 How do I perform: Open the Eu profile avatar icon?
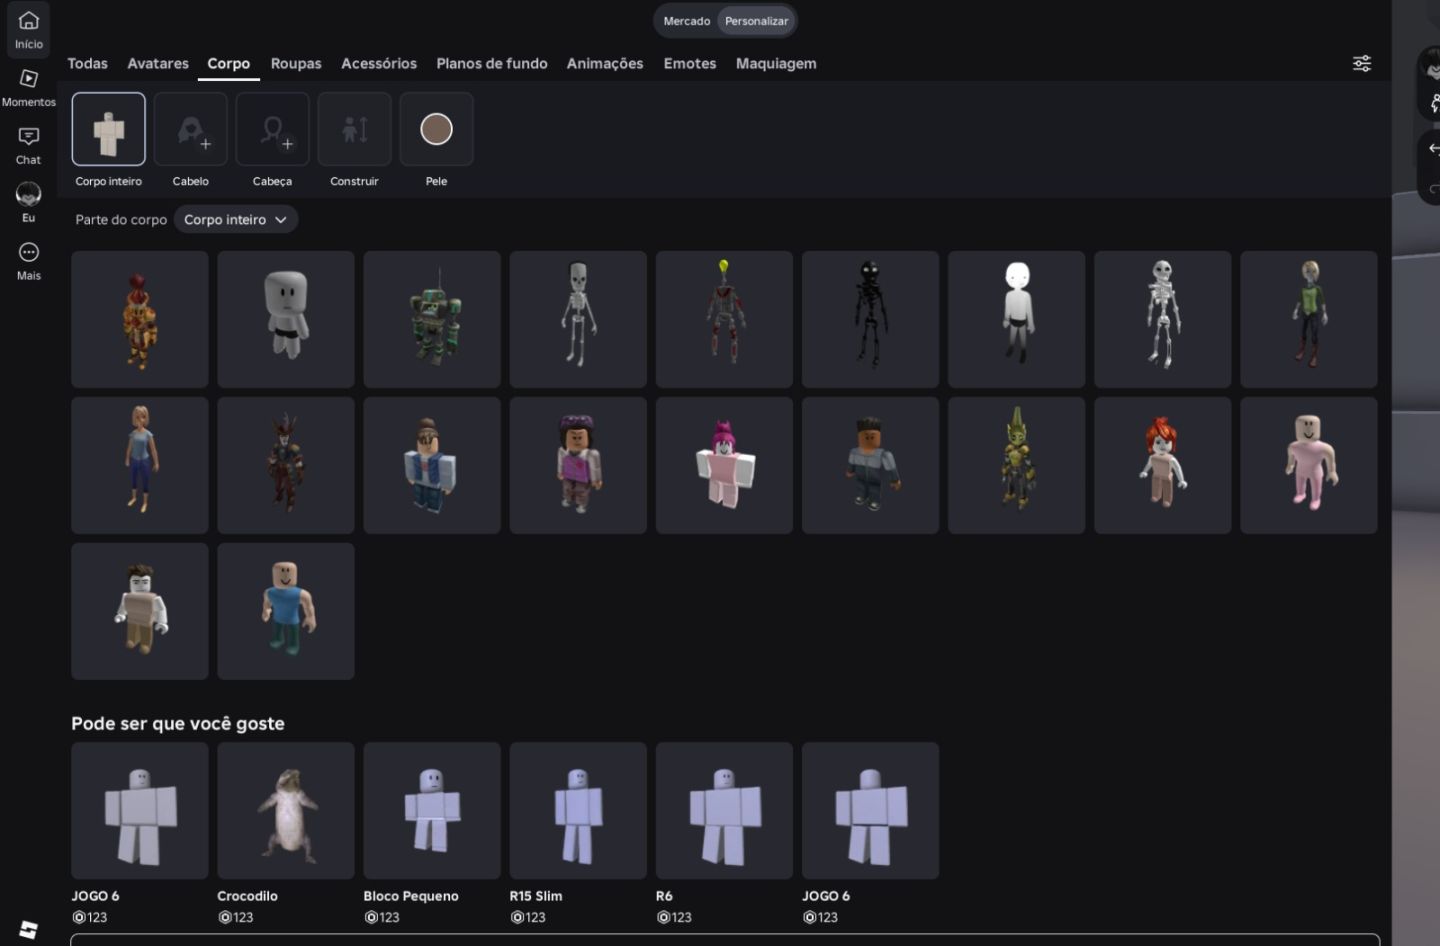click(x=28, y=194)
